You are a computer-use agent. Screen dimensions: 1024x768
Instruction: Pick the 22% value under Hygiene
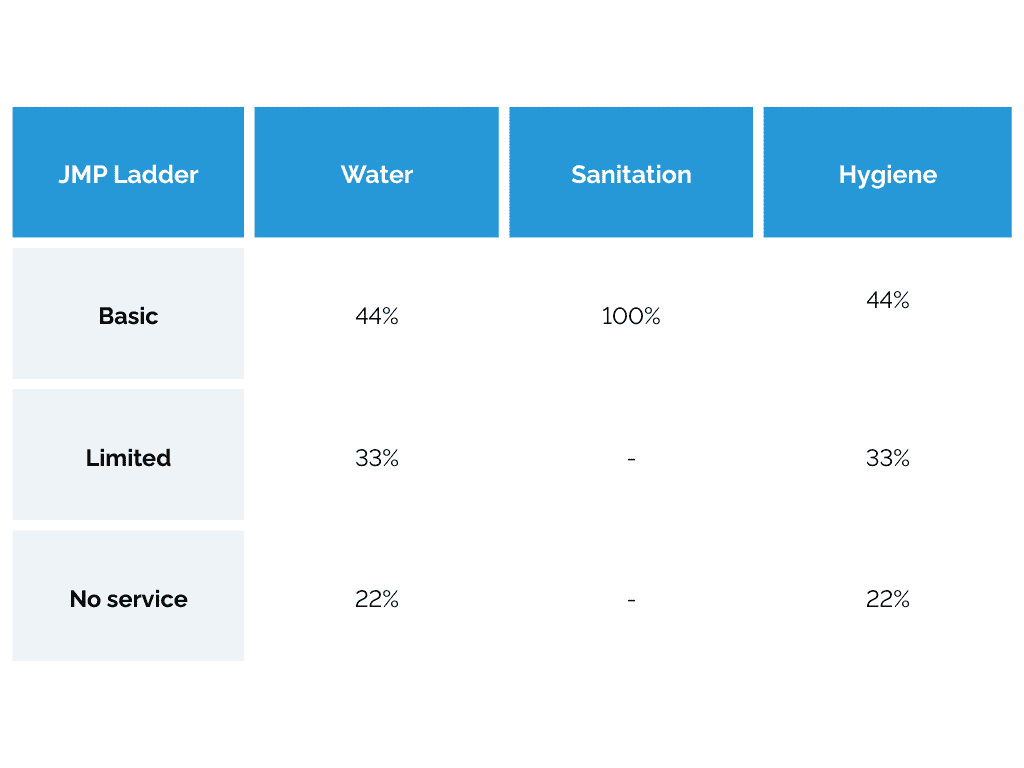coord(888,599)
